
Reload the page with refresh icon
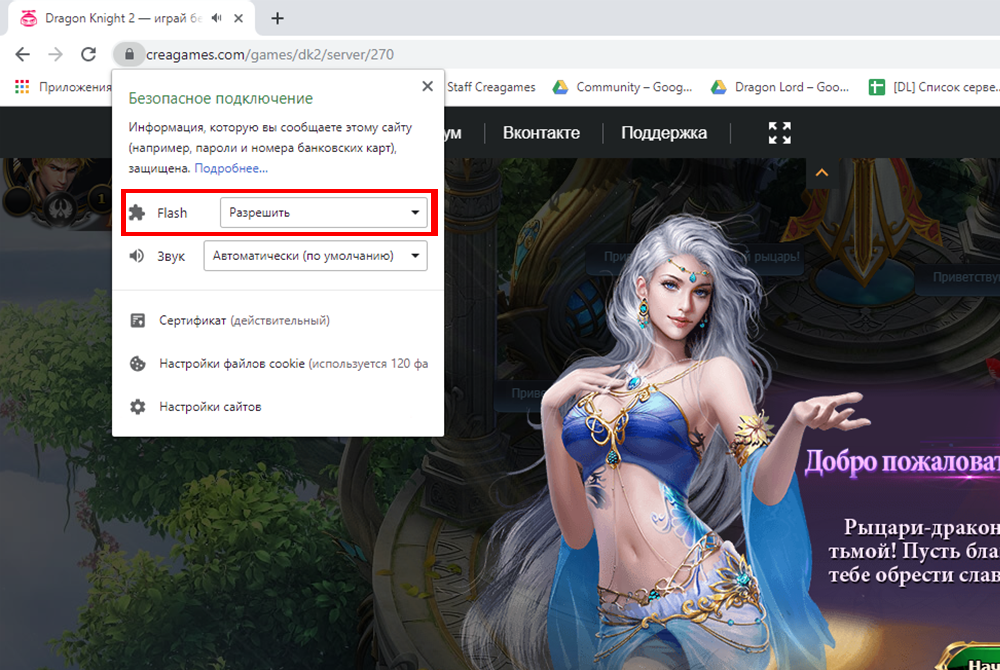point(88,54)
